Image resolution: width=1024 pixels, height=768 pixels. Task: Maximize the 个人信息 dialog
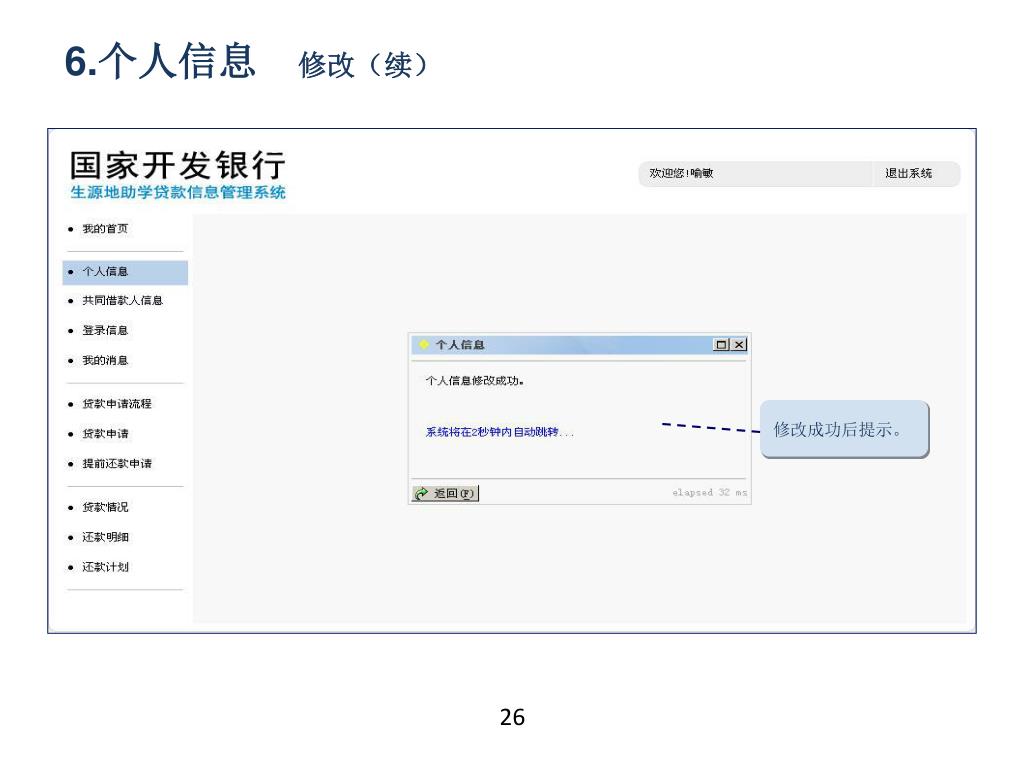[x=721, y=345]
